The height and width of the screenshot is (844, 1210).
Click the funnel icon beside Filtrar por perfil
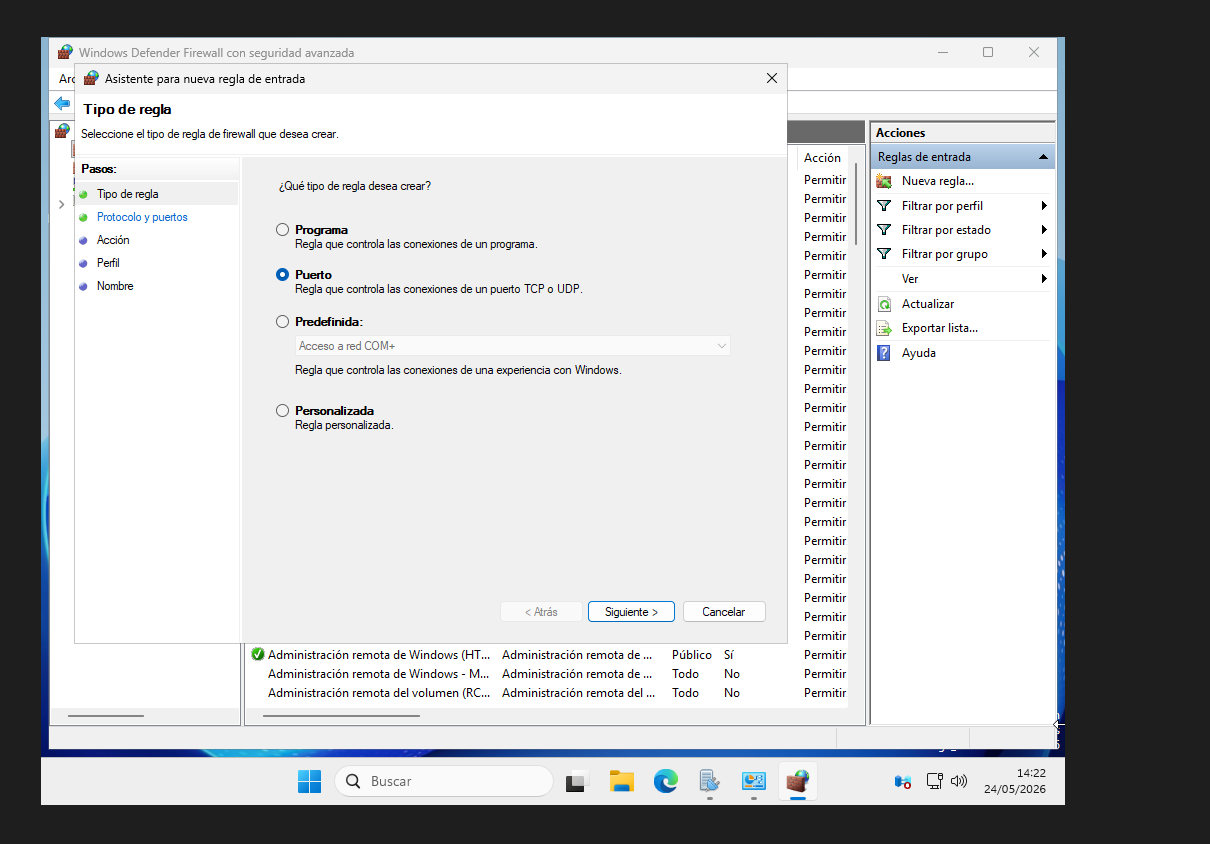click(x=884, y=206)
